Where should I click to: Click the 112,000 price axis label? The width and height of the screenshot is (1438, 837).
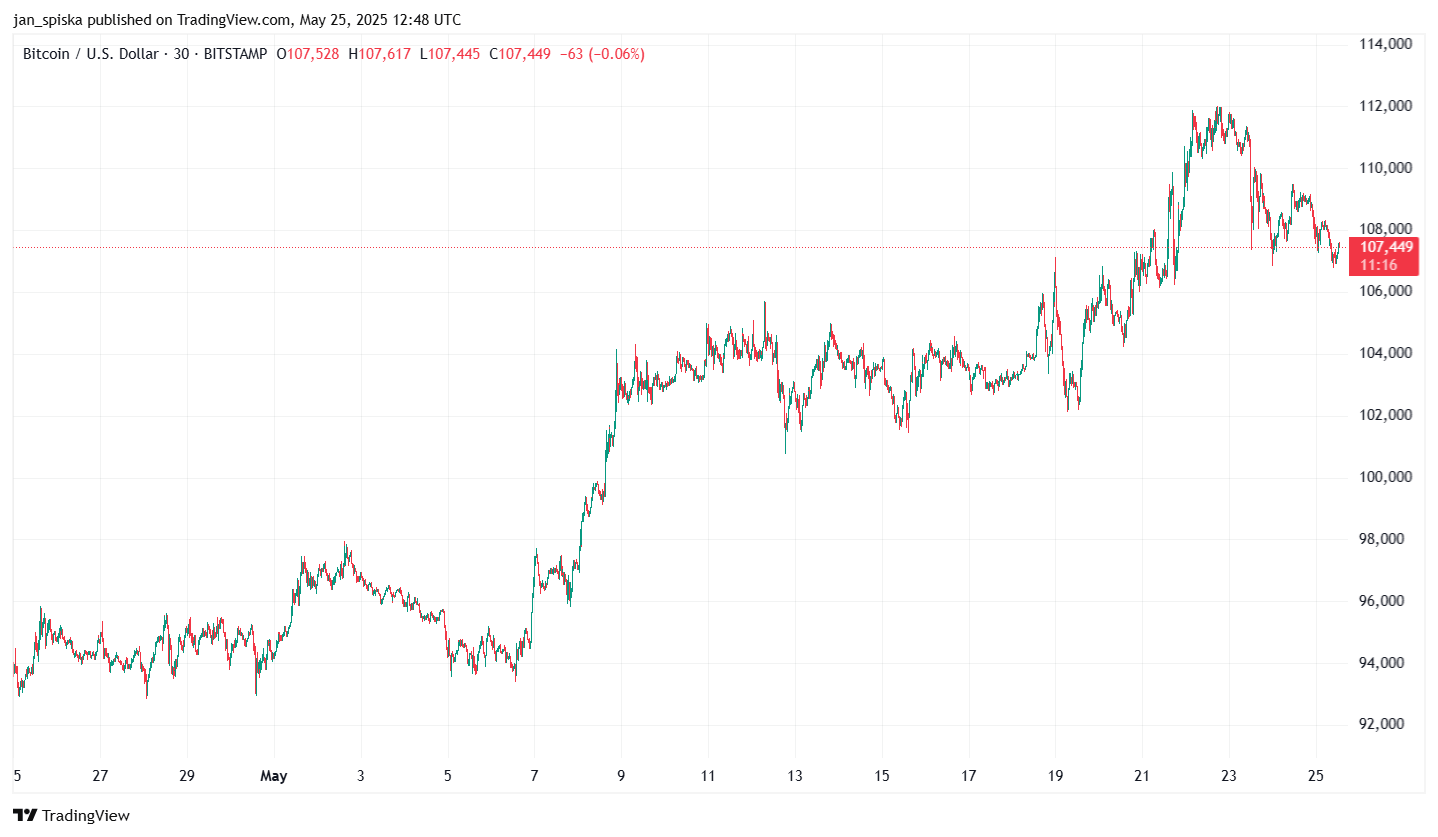(x=1385, y=106)
